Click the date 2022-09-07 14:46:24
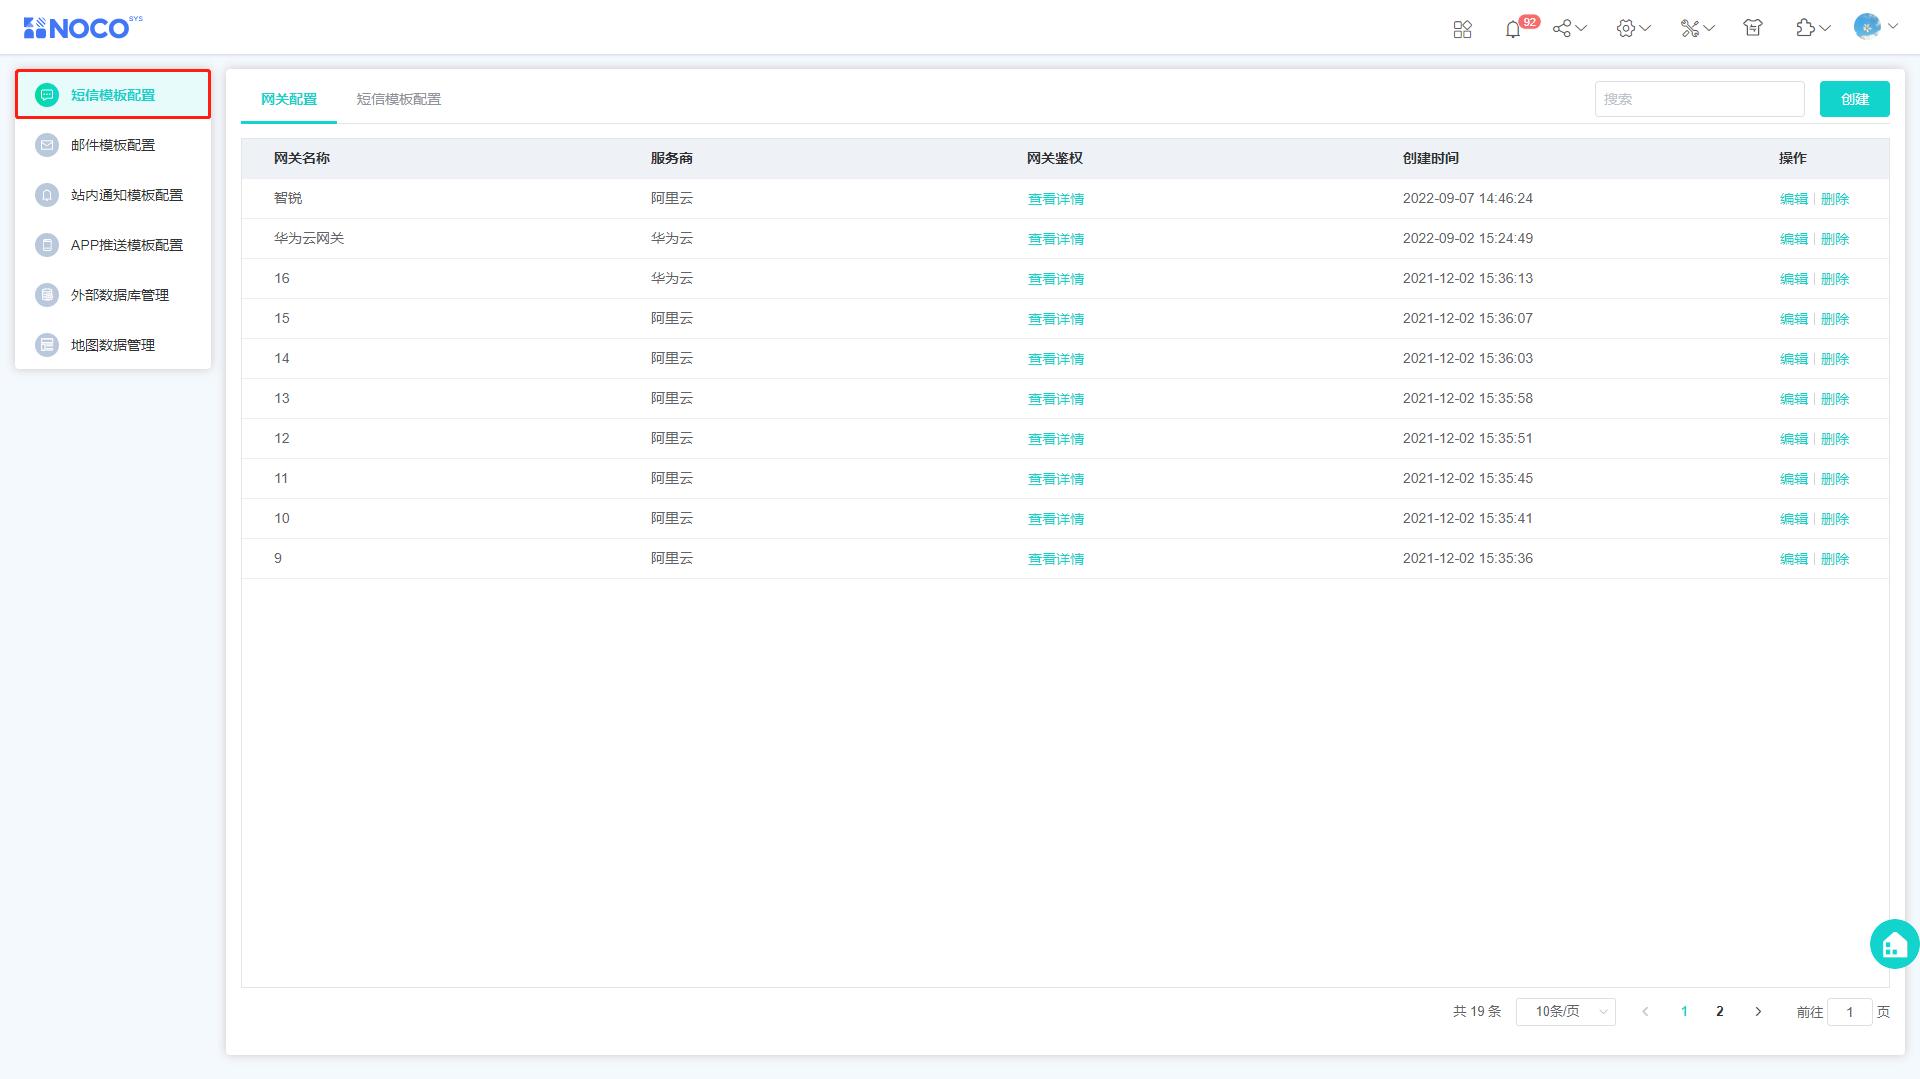This screenshot has height=1079, width=1920. pyautogui.click(x=1468, y=198)
